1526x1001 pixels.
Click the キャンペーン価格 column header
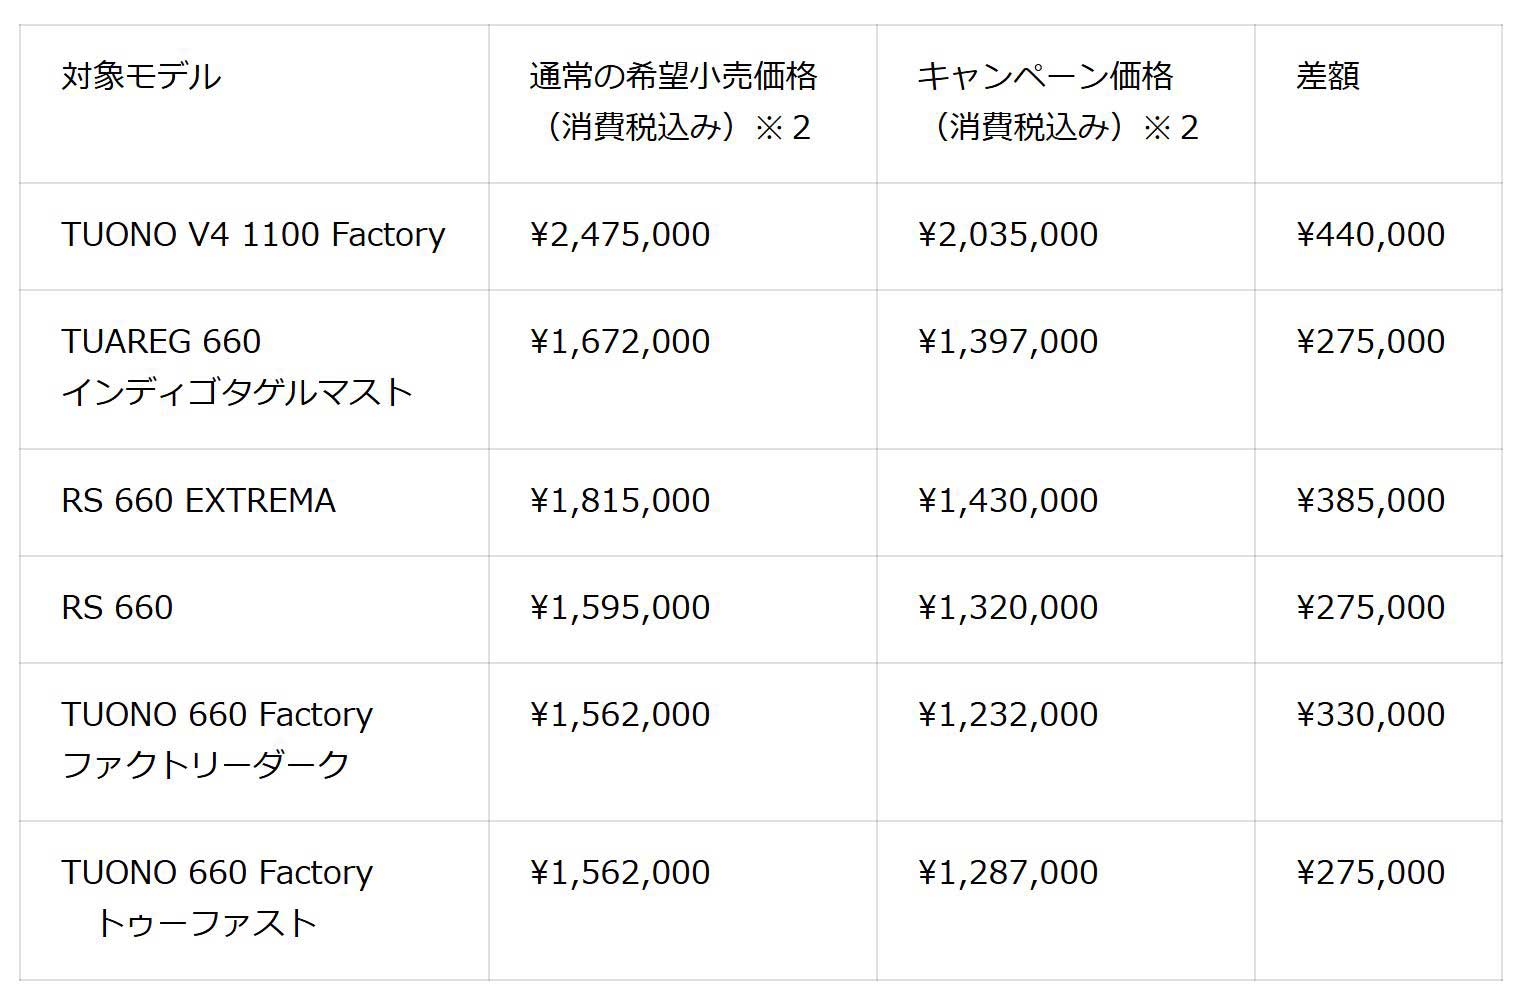pos(1057,101)
